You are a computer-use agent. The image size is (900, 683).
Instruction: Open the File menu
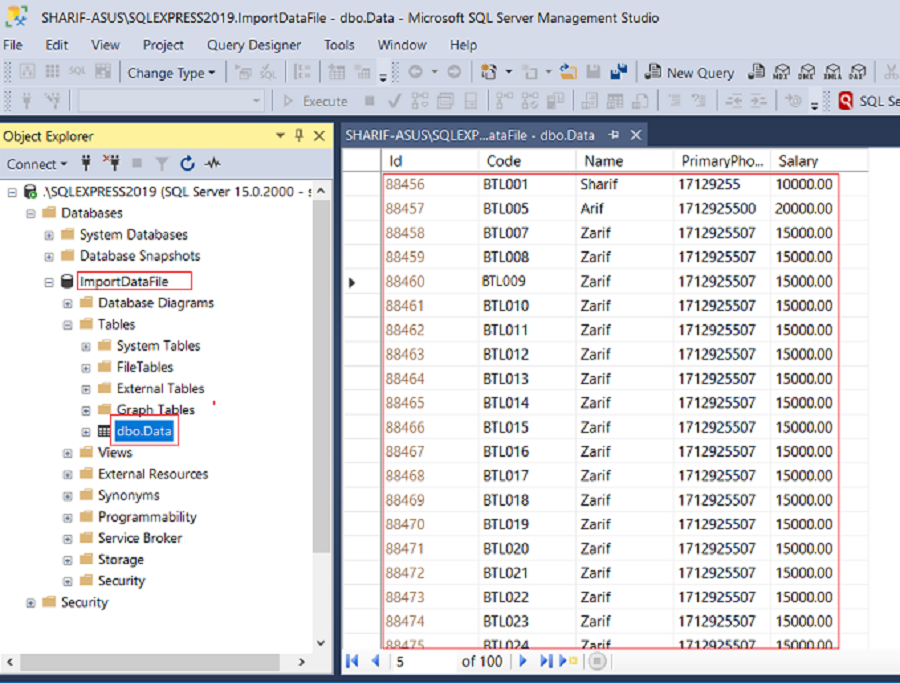coord(13,45)
